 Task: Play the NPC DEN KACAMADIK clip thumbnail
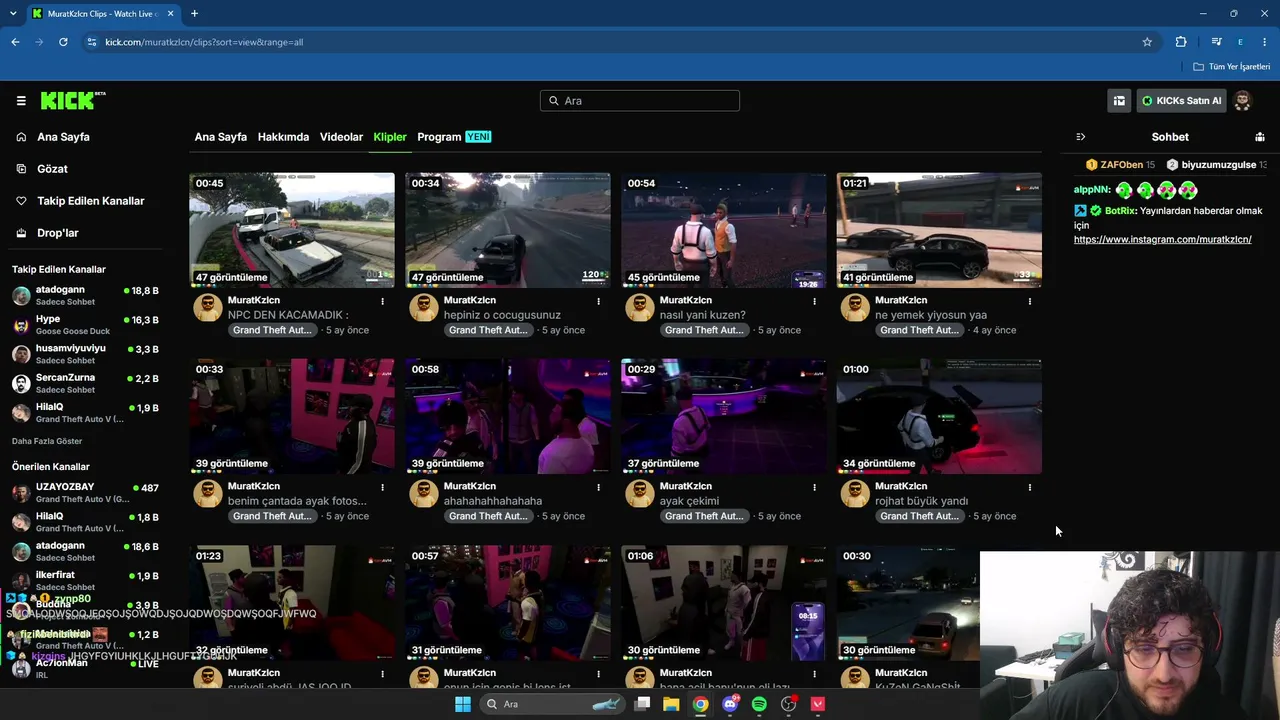(292, 230)
